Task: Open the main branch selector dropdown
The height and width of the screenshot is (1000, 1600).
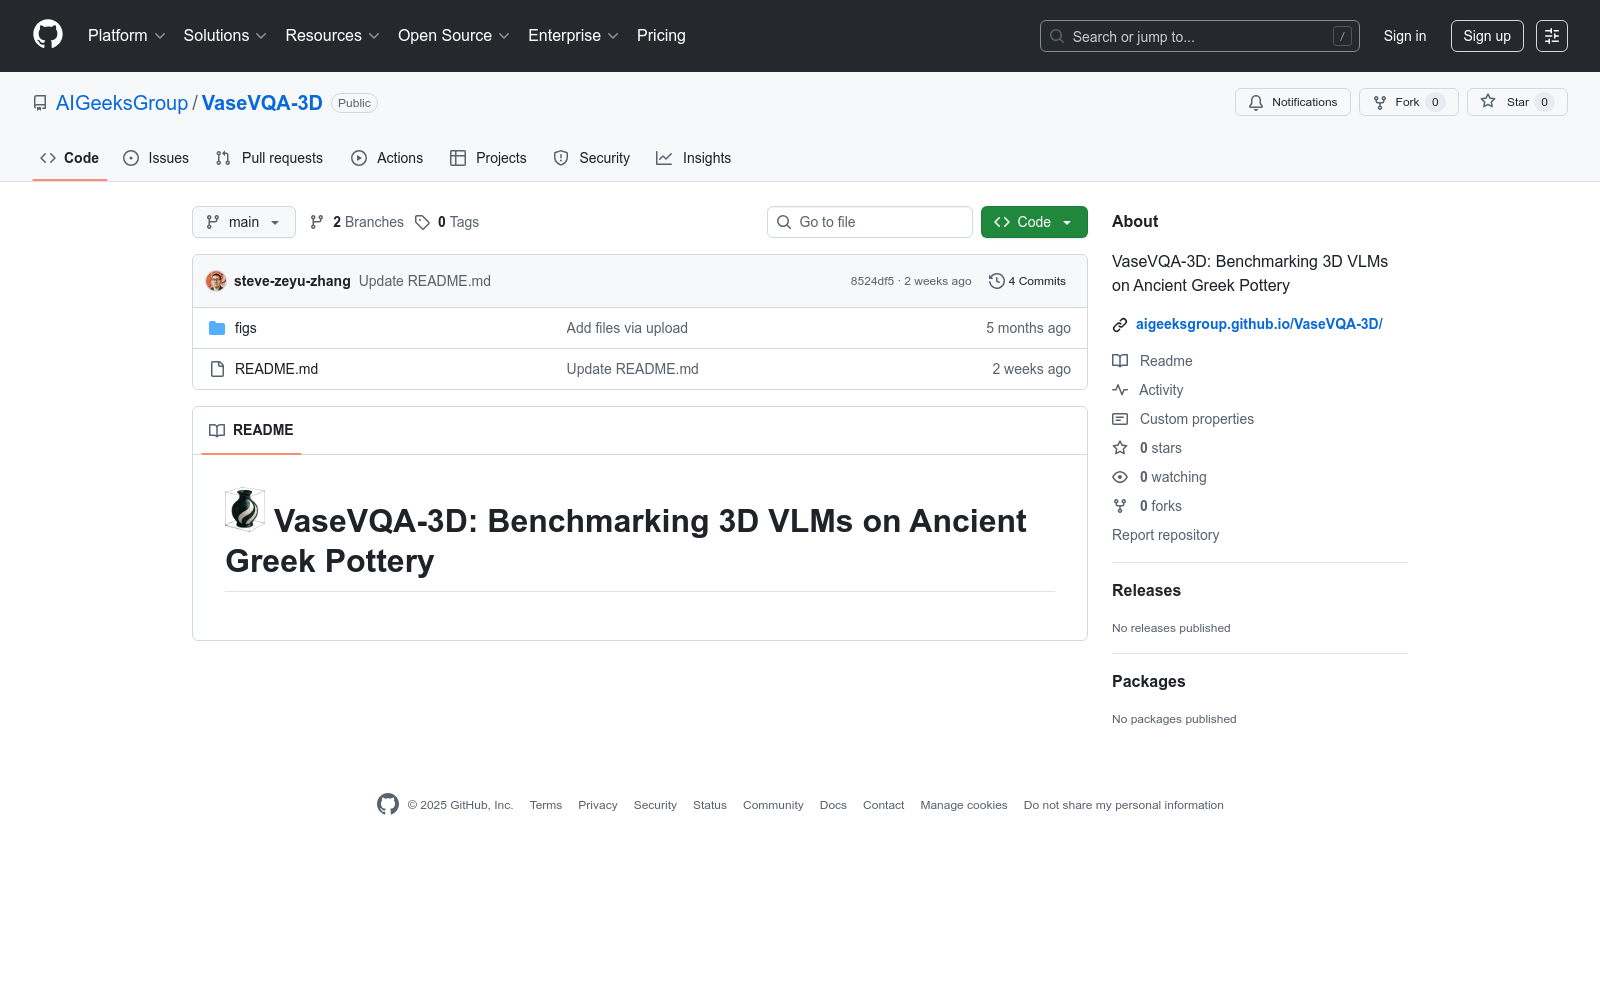Action: point(243,222)
